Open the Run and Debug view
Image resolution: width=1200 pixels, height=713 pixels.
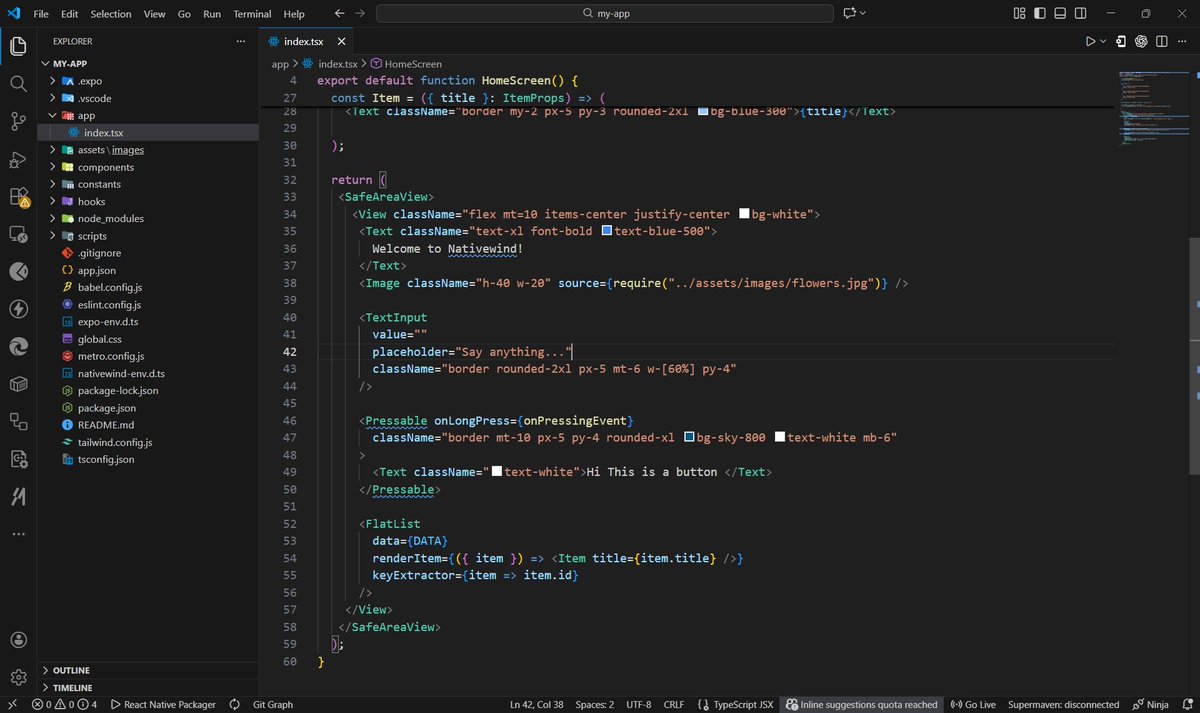pos(18,160)
